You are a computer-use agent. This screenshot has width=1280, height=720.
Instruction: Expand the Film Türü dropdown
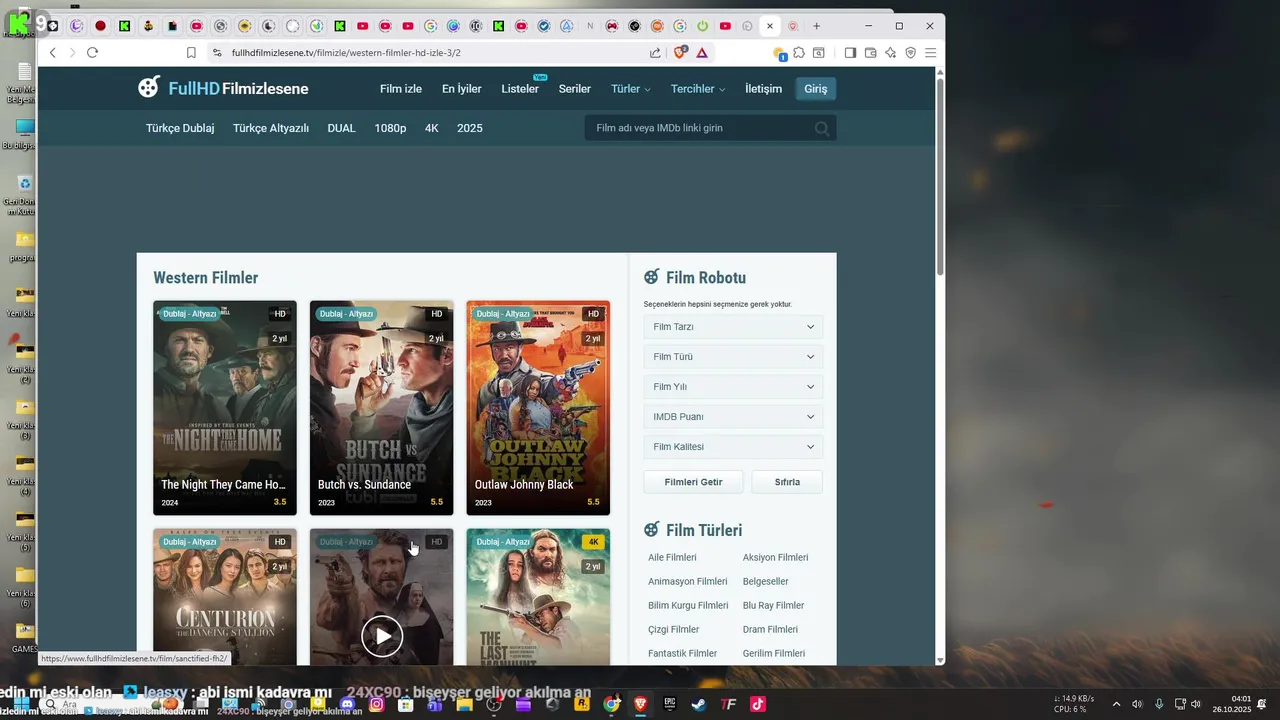pyautogui.click(x=733, y=357)
